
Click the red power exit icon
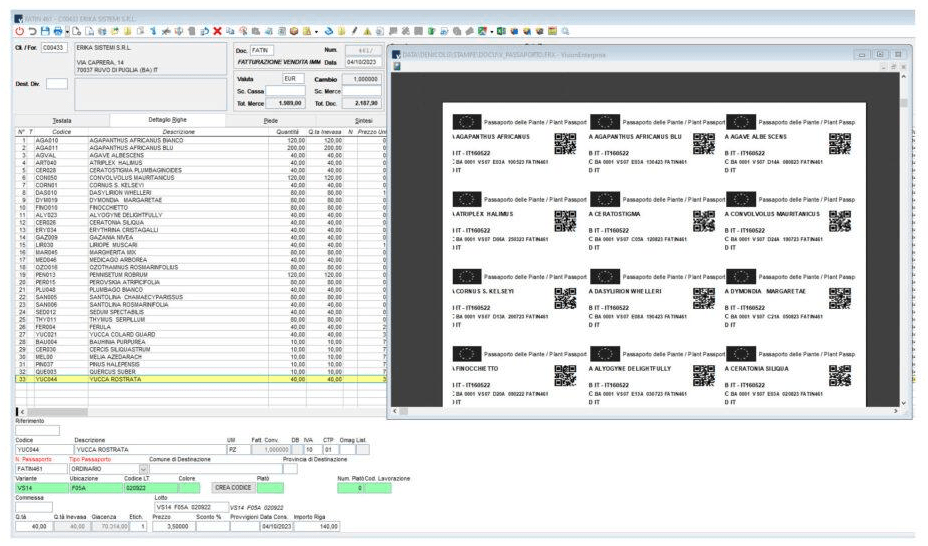coord(19,31)
